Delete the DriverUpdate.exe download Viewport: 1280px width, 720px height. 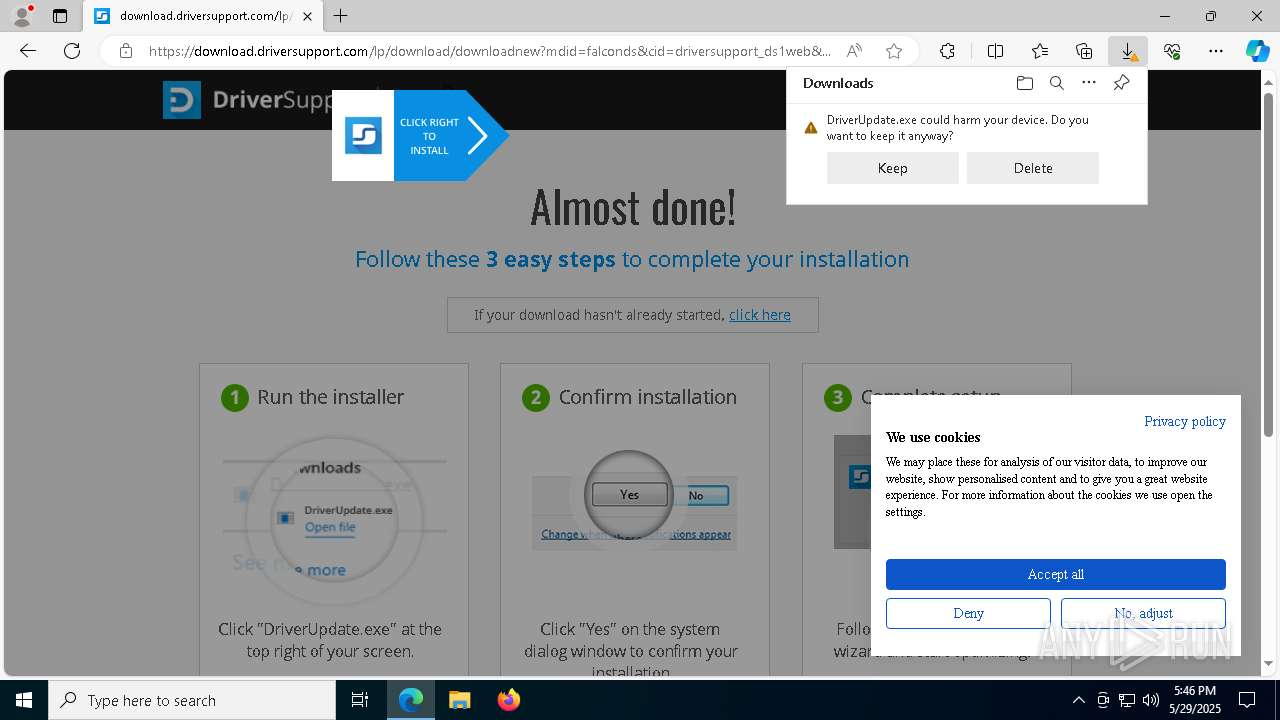[1032, 168]
